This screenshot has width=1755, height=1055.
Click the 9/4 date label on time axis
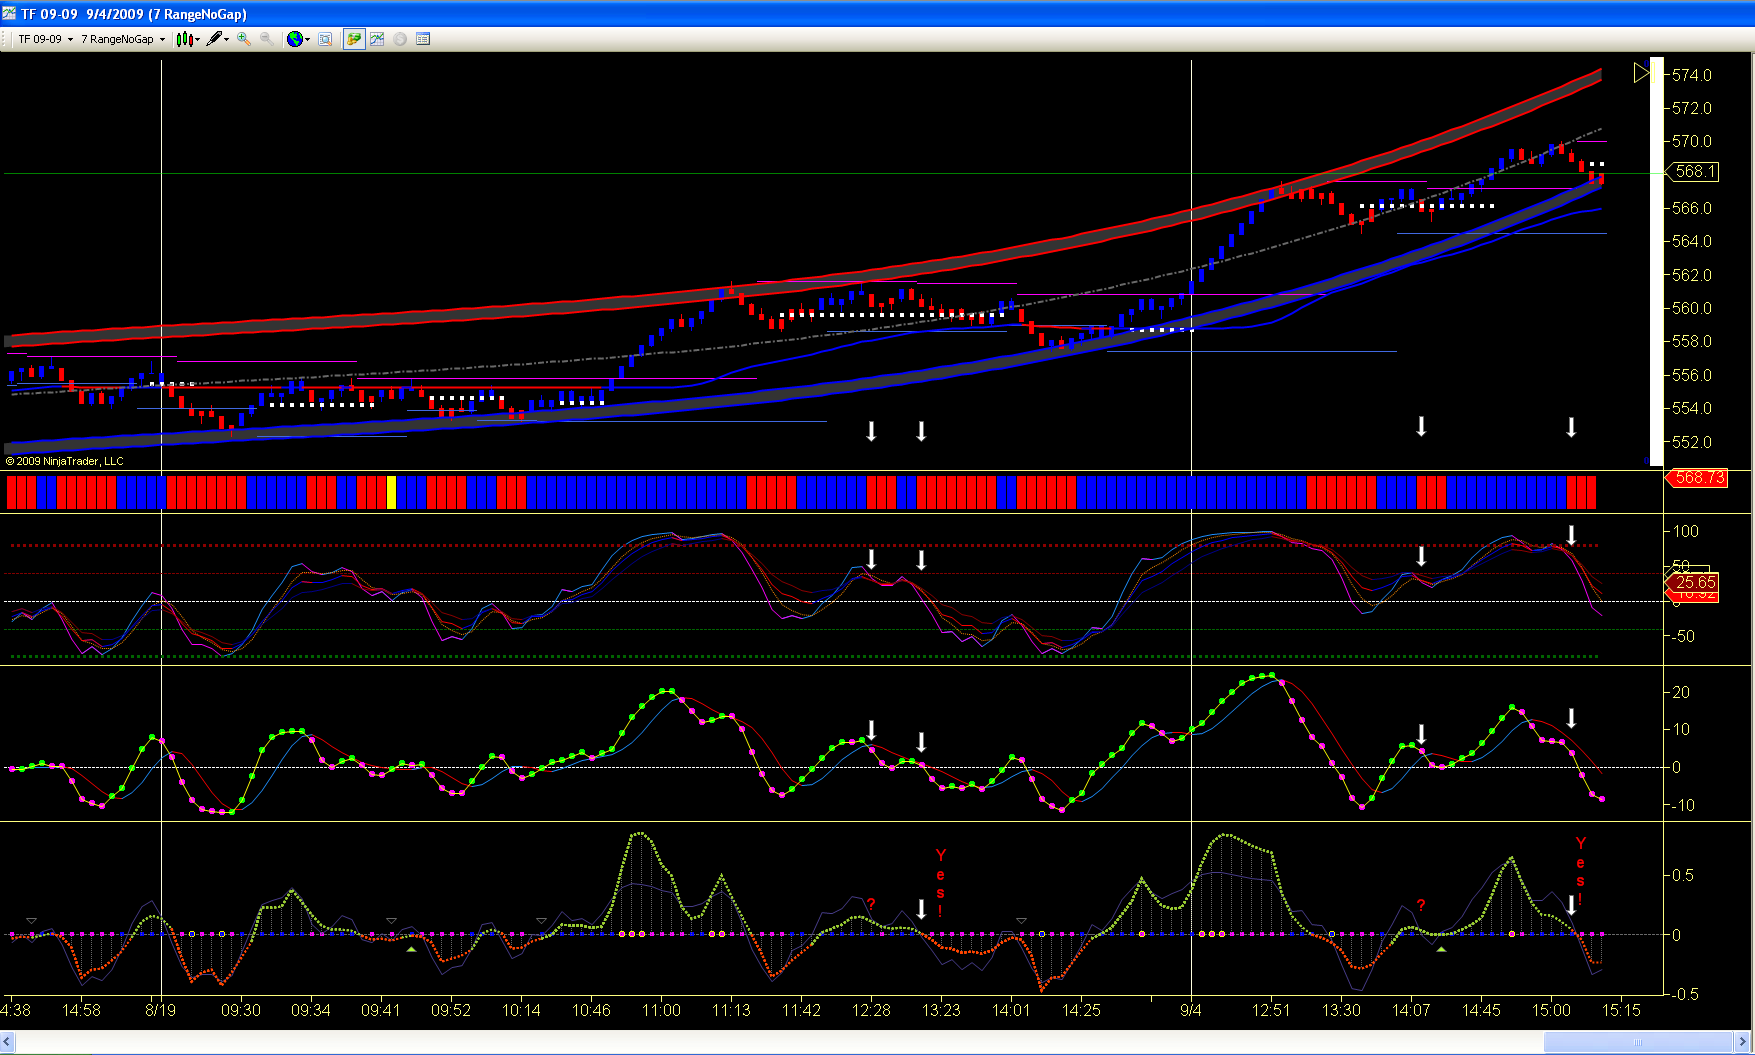1191,1010
